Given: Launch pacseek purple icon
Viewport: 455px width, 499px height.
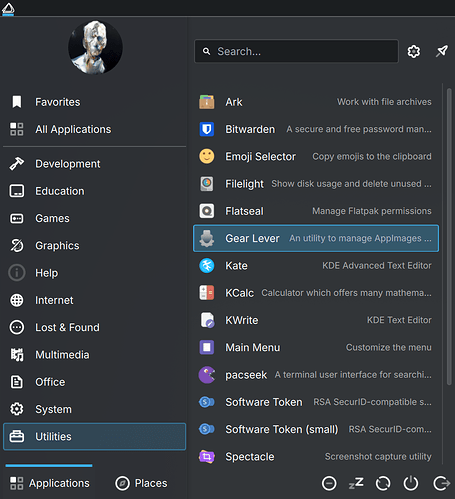Looking at the screenshot, I should tap(207, 375).
